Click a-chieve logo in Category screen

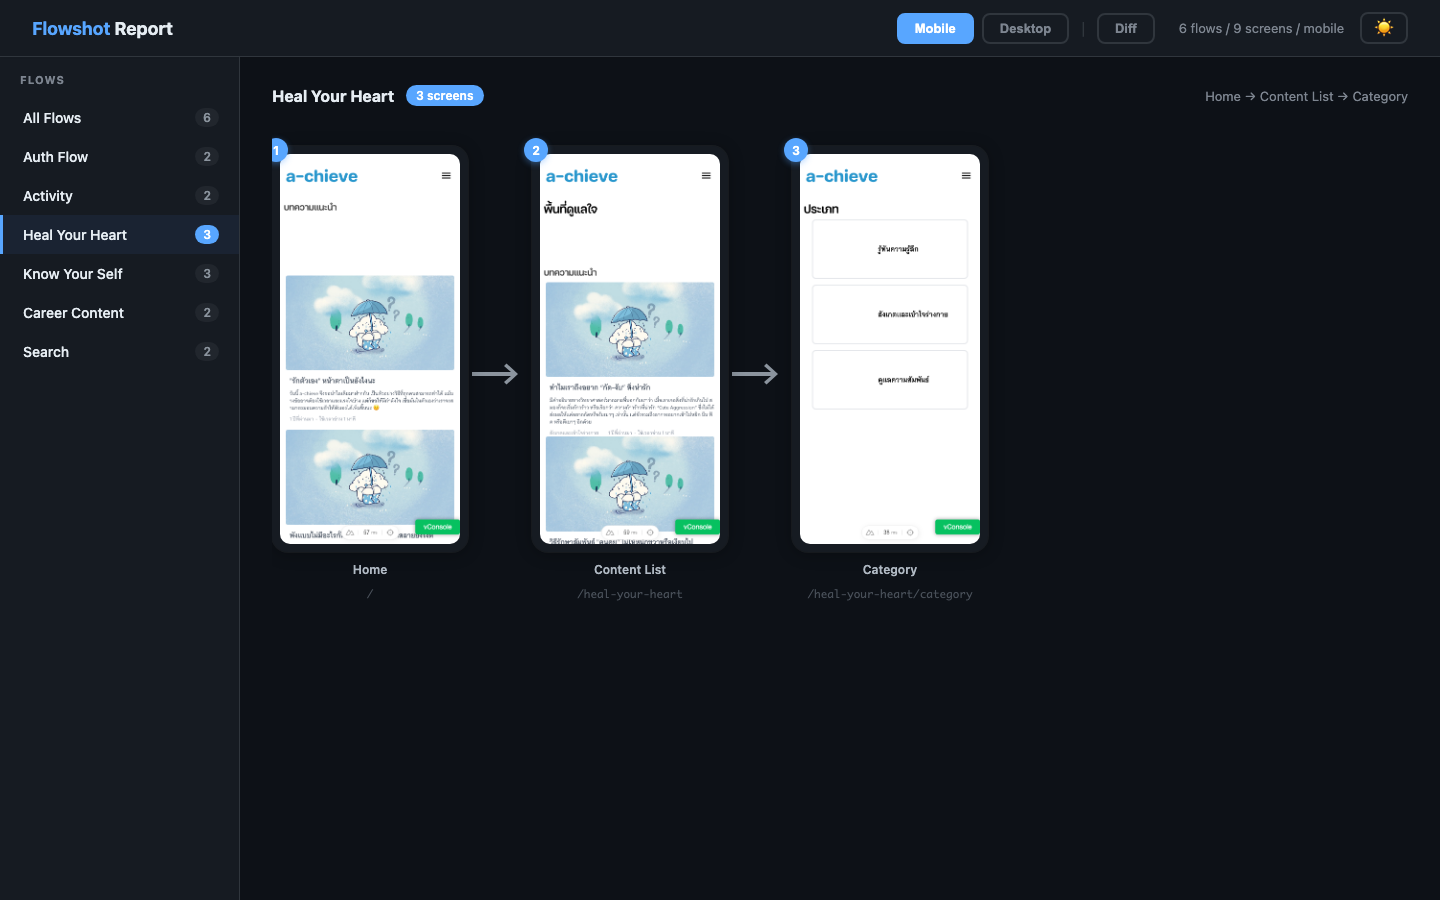(x=842, y=176)
